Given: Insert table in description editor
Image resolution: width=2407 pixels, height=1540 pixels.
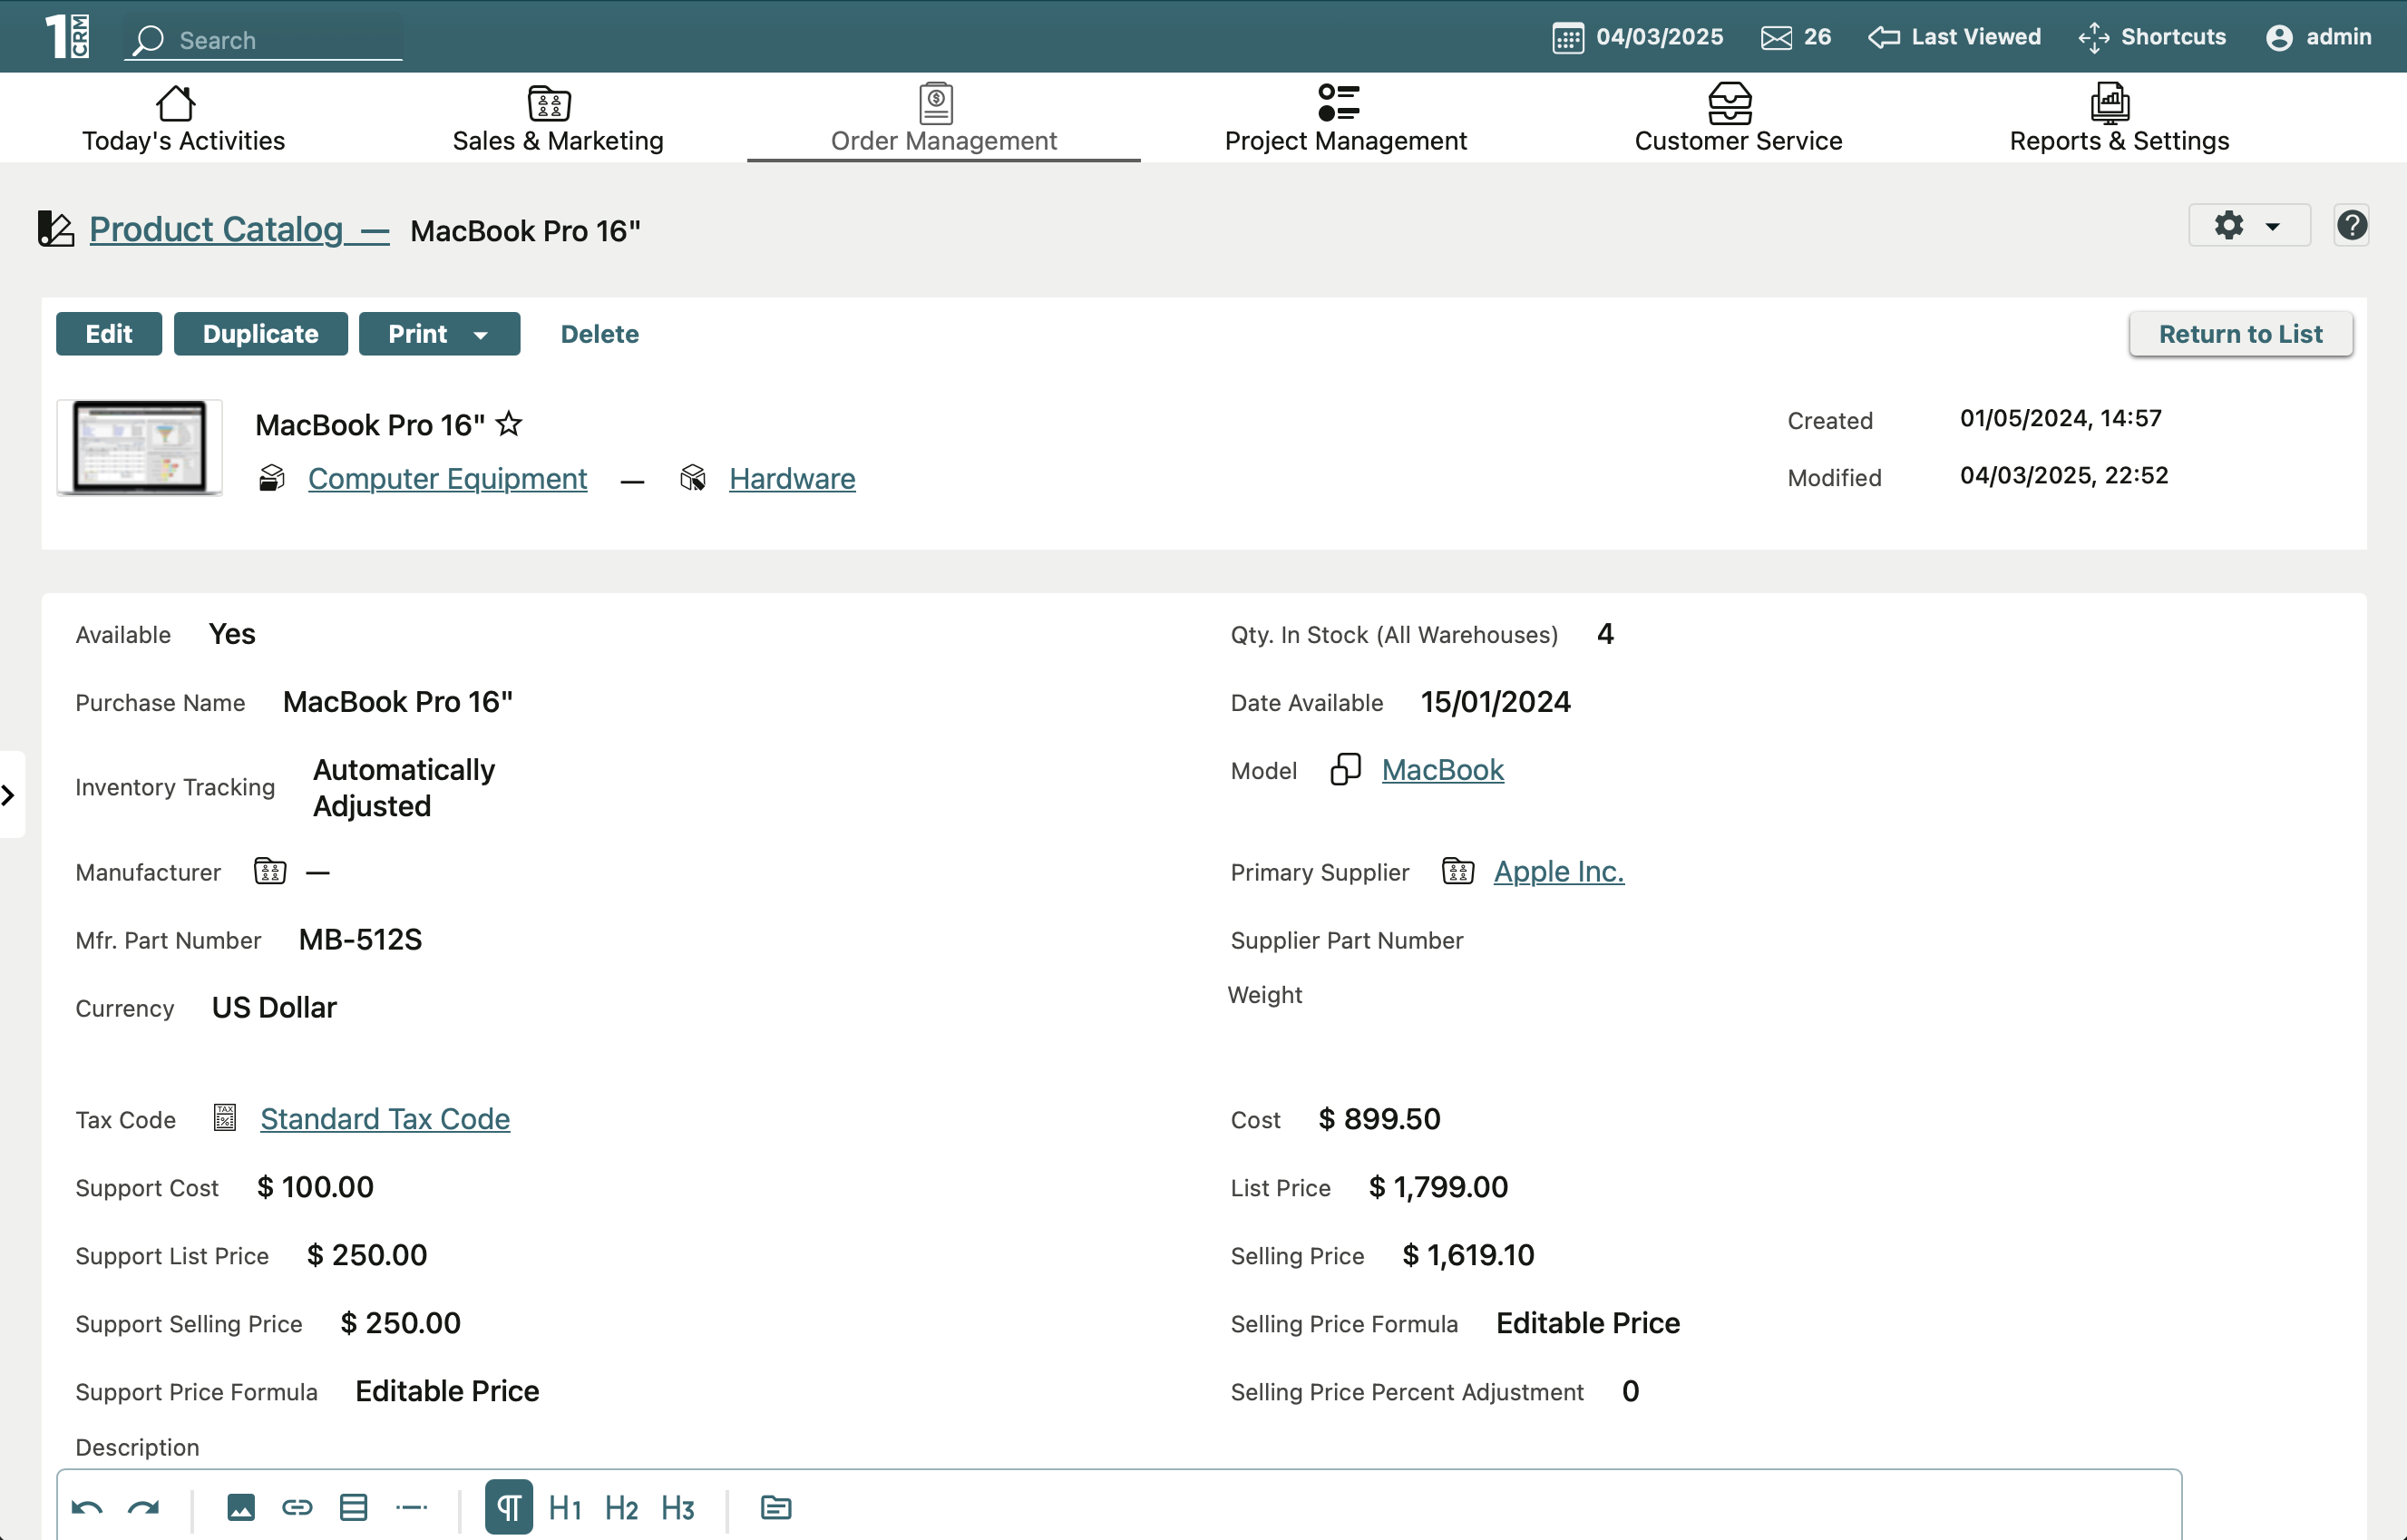Looking at the screenshot, I should 354,1507.
